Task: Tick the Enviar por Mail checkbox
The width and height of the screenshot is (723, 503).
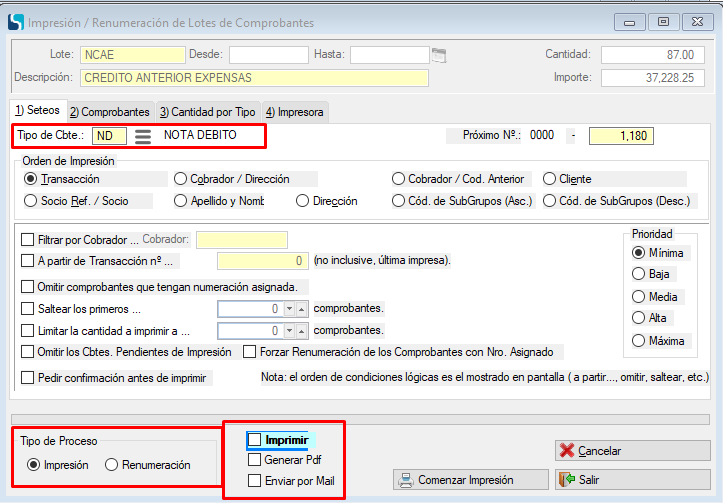Action: click(255, 481)
